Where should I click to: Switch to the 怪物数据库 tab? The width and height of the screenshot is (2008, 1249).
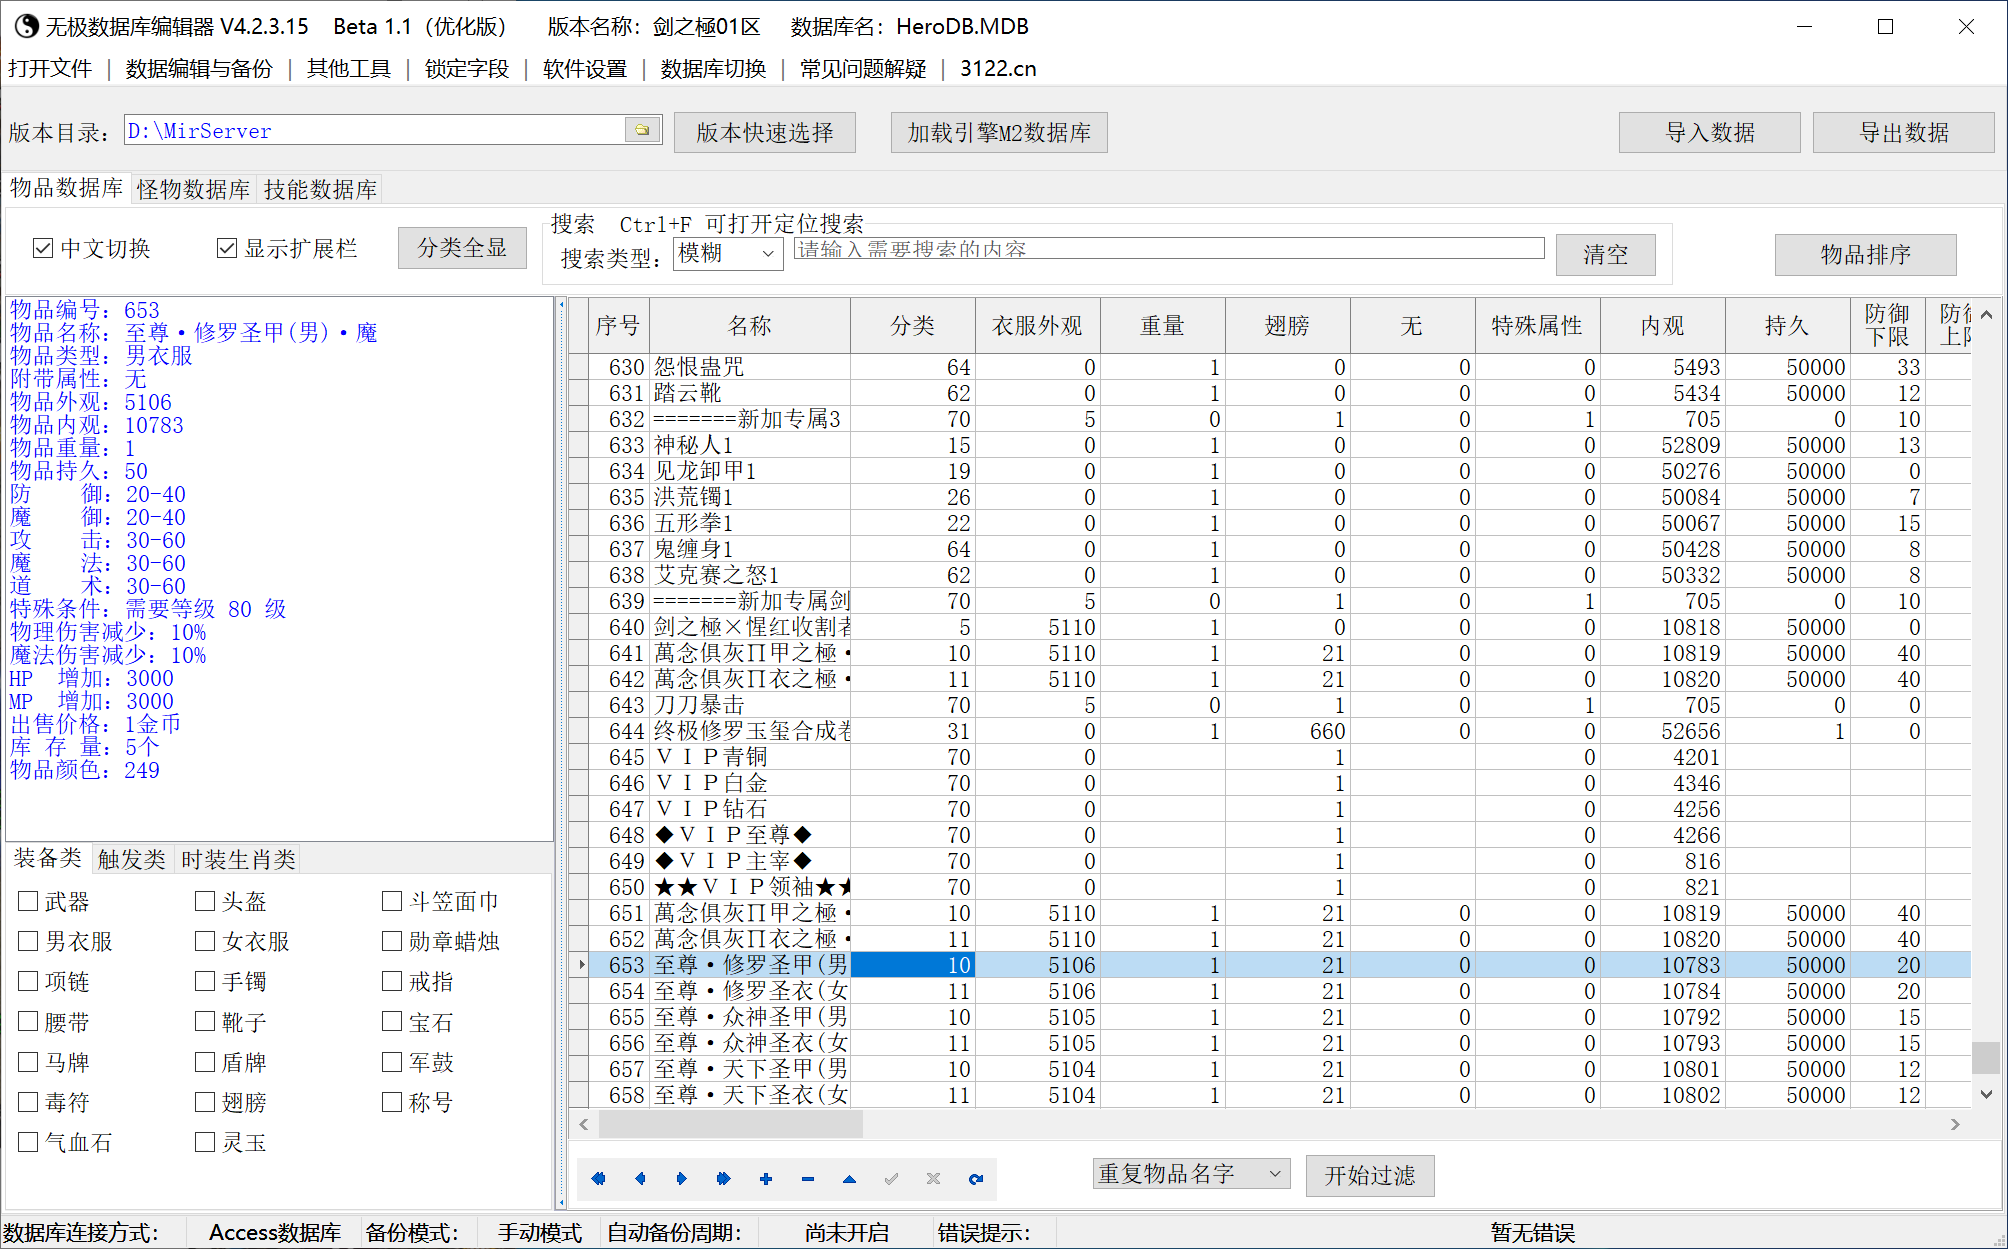tap(194, 189)
